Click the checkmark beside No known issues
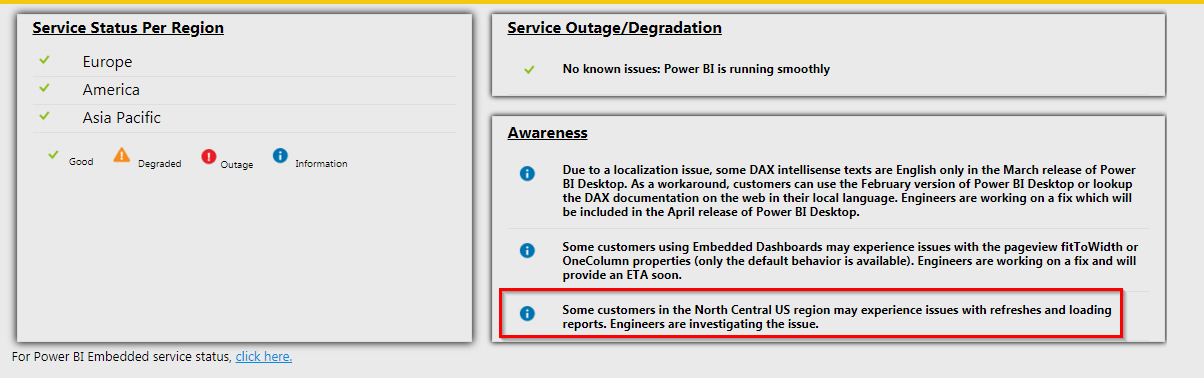This screenshot has height=378, width=1204. [529, 69]
